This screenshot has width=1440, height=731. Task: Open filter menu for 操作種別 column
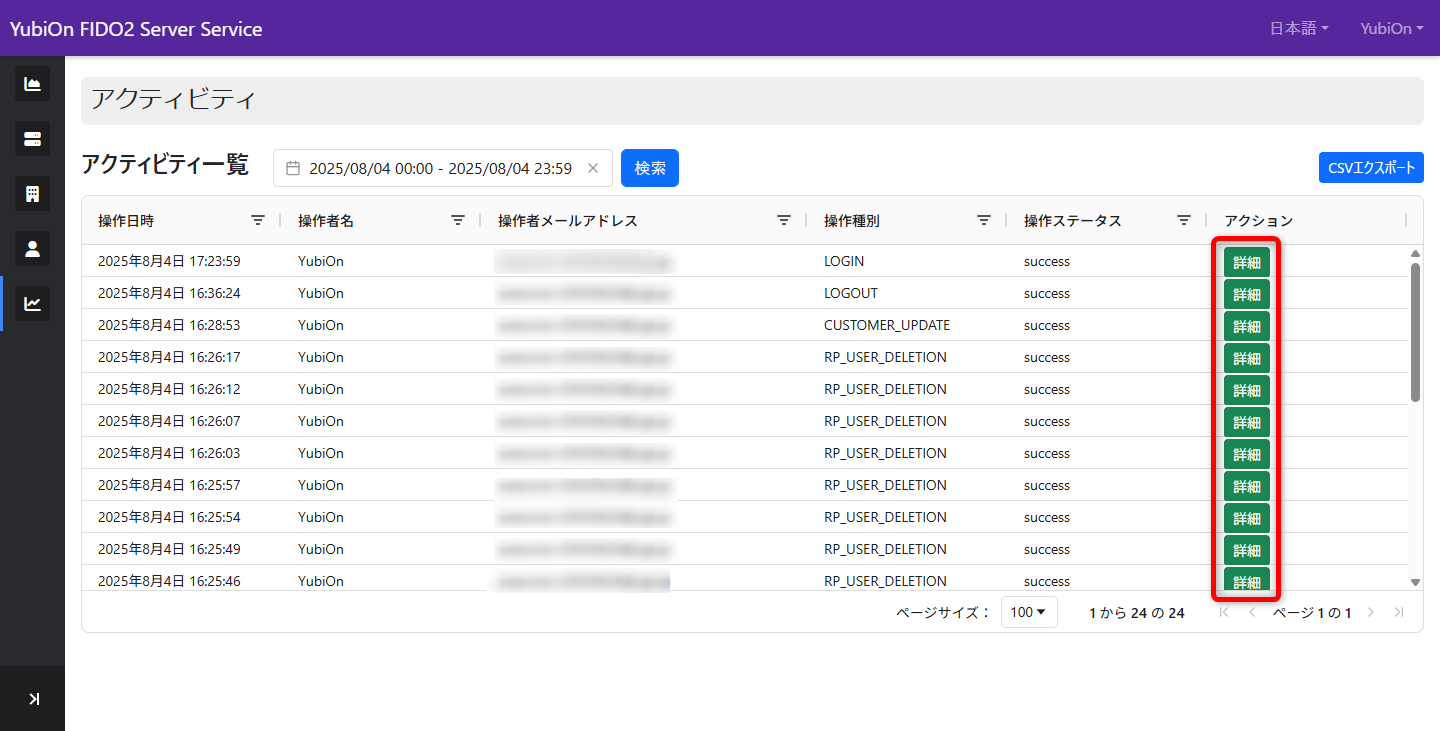point(984,220)
